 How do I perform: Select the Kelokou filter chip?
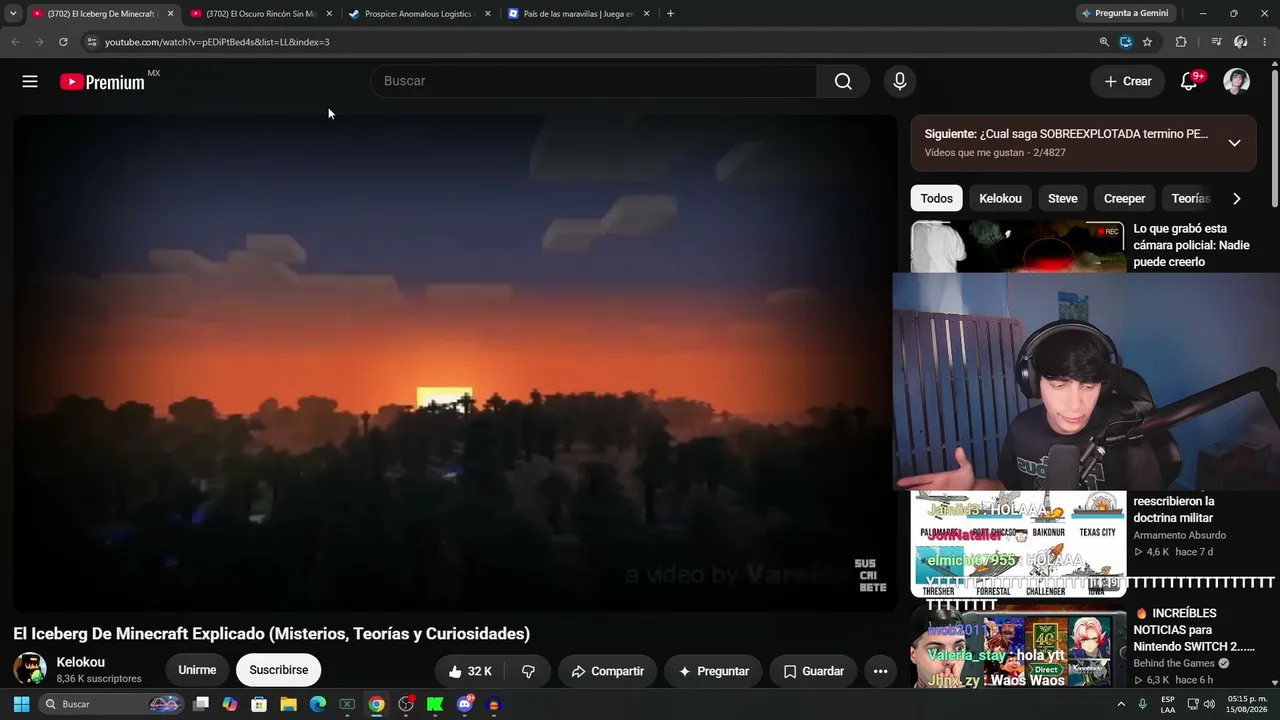pyautogui.click(x=1000, y=198)
